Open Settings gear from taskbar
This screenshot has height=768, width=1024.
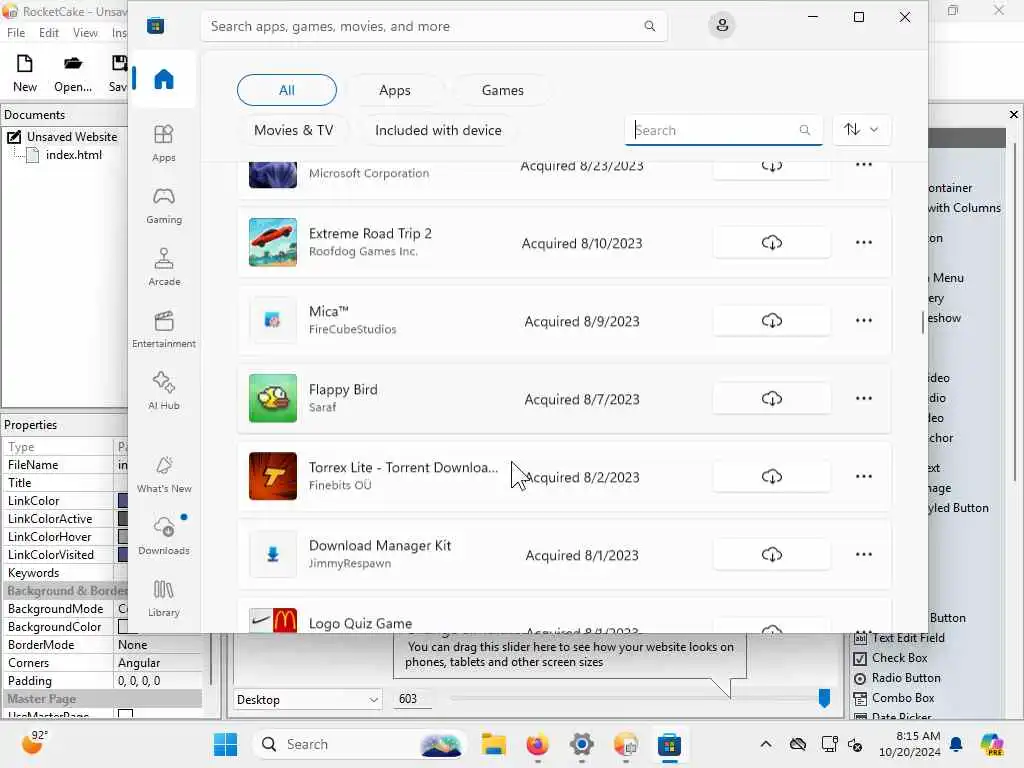coord(581,744)
